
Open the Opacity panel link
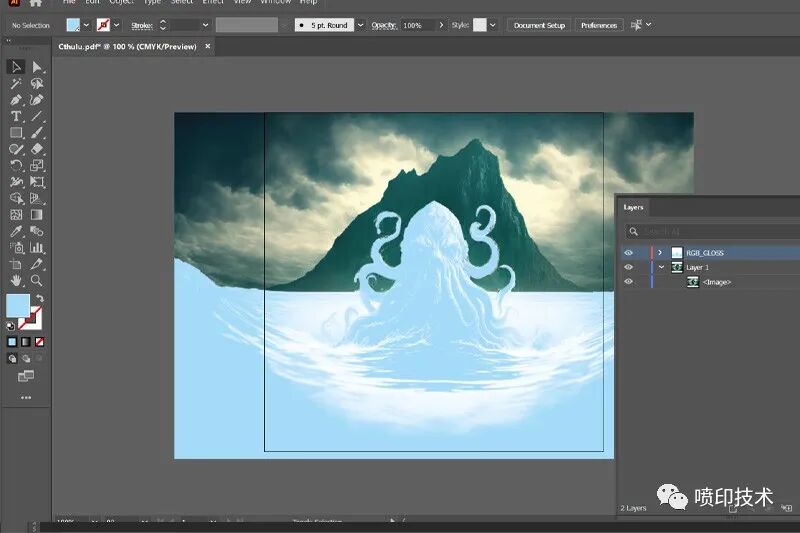[384, 25]
